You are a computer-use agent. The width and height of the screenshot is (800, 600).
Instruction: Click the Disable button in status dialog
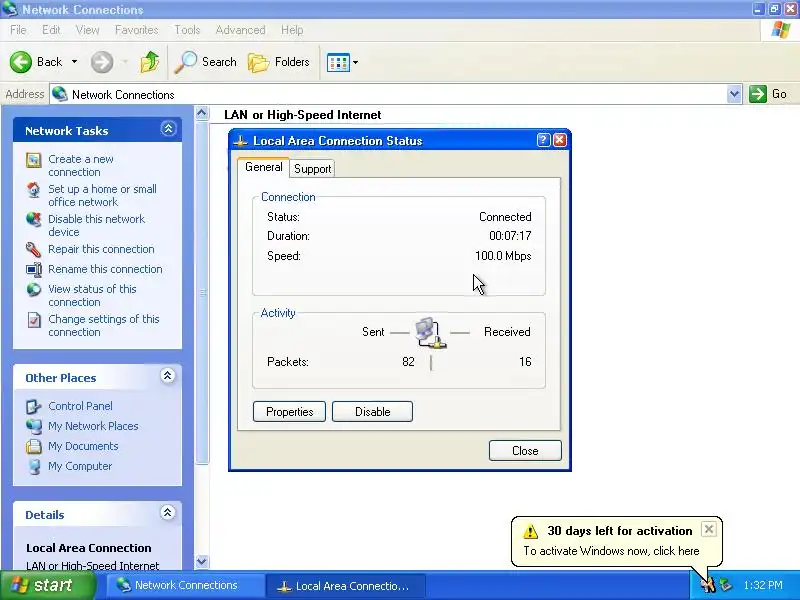(x=372, y=412)
